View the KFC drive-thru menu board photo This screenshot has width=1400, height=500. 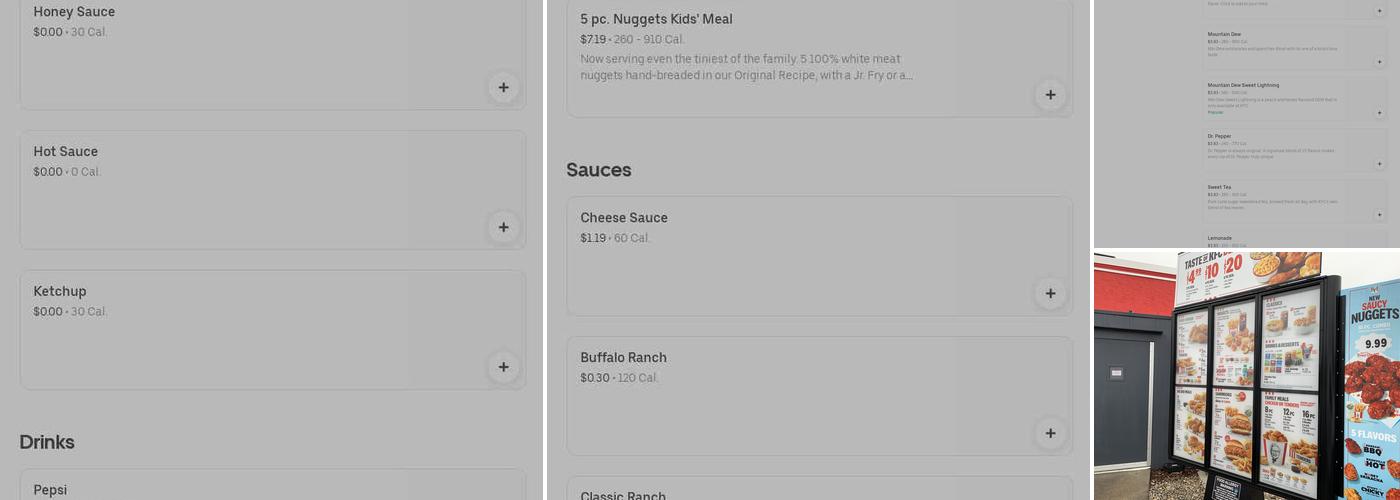pyautogui.click(x=1246, y=375)
